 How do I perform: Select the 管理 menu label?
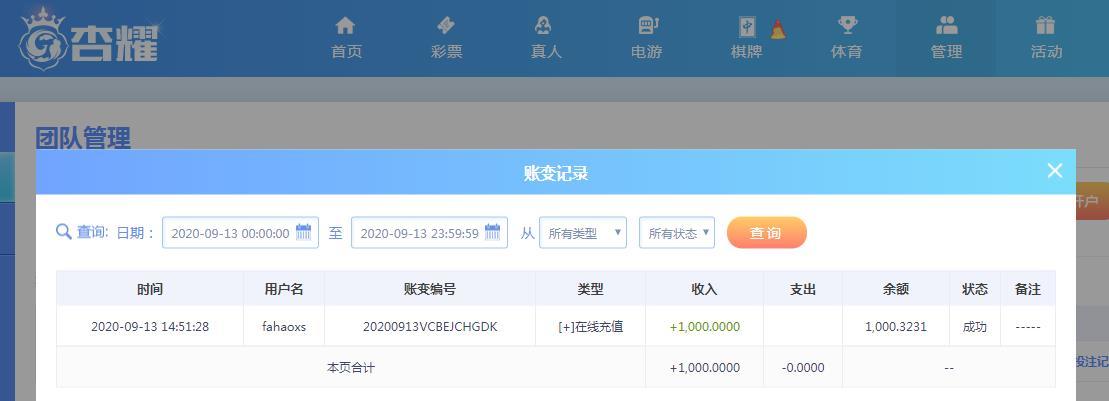(x=946, y=52)
